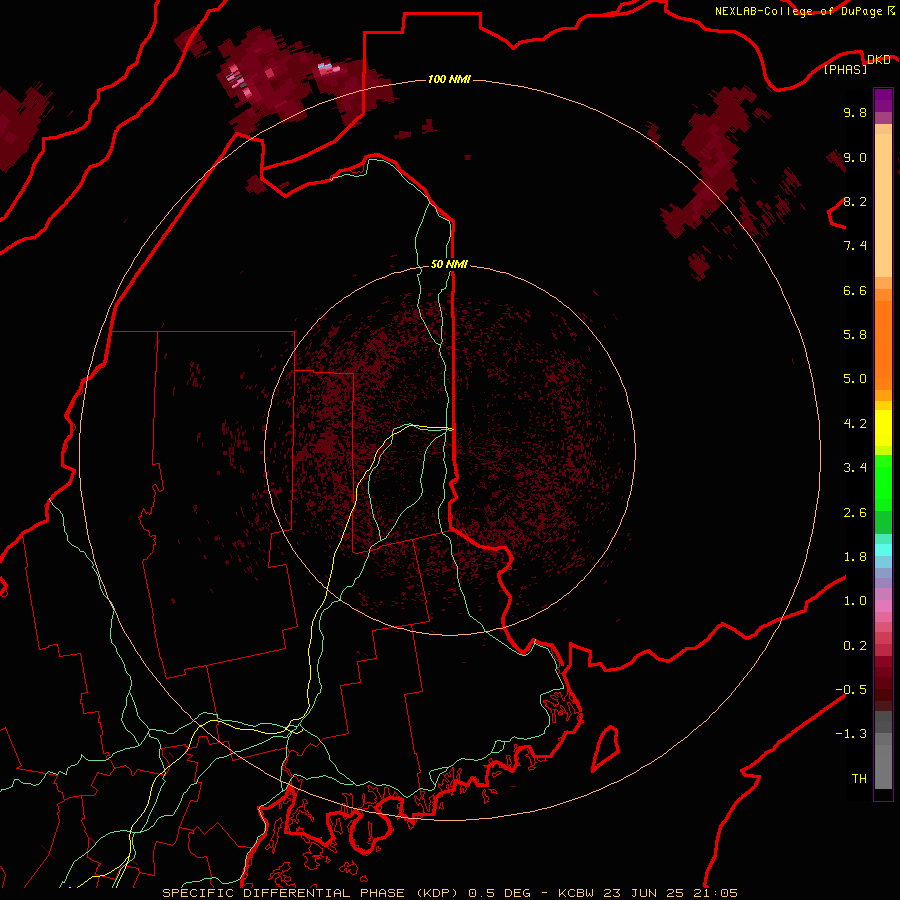
Task: Click the 2.6 scale value label
Action: tap(855, 513)
